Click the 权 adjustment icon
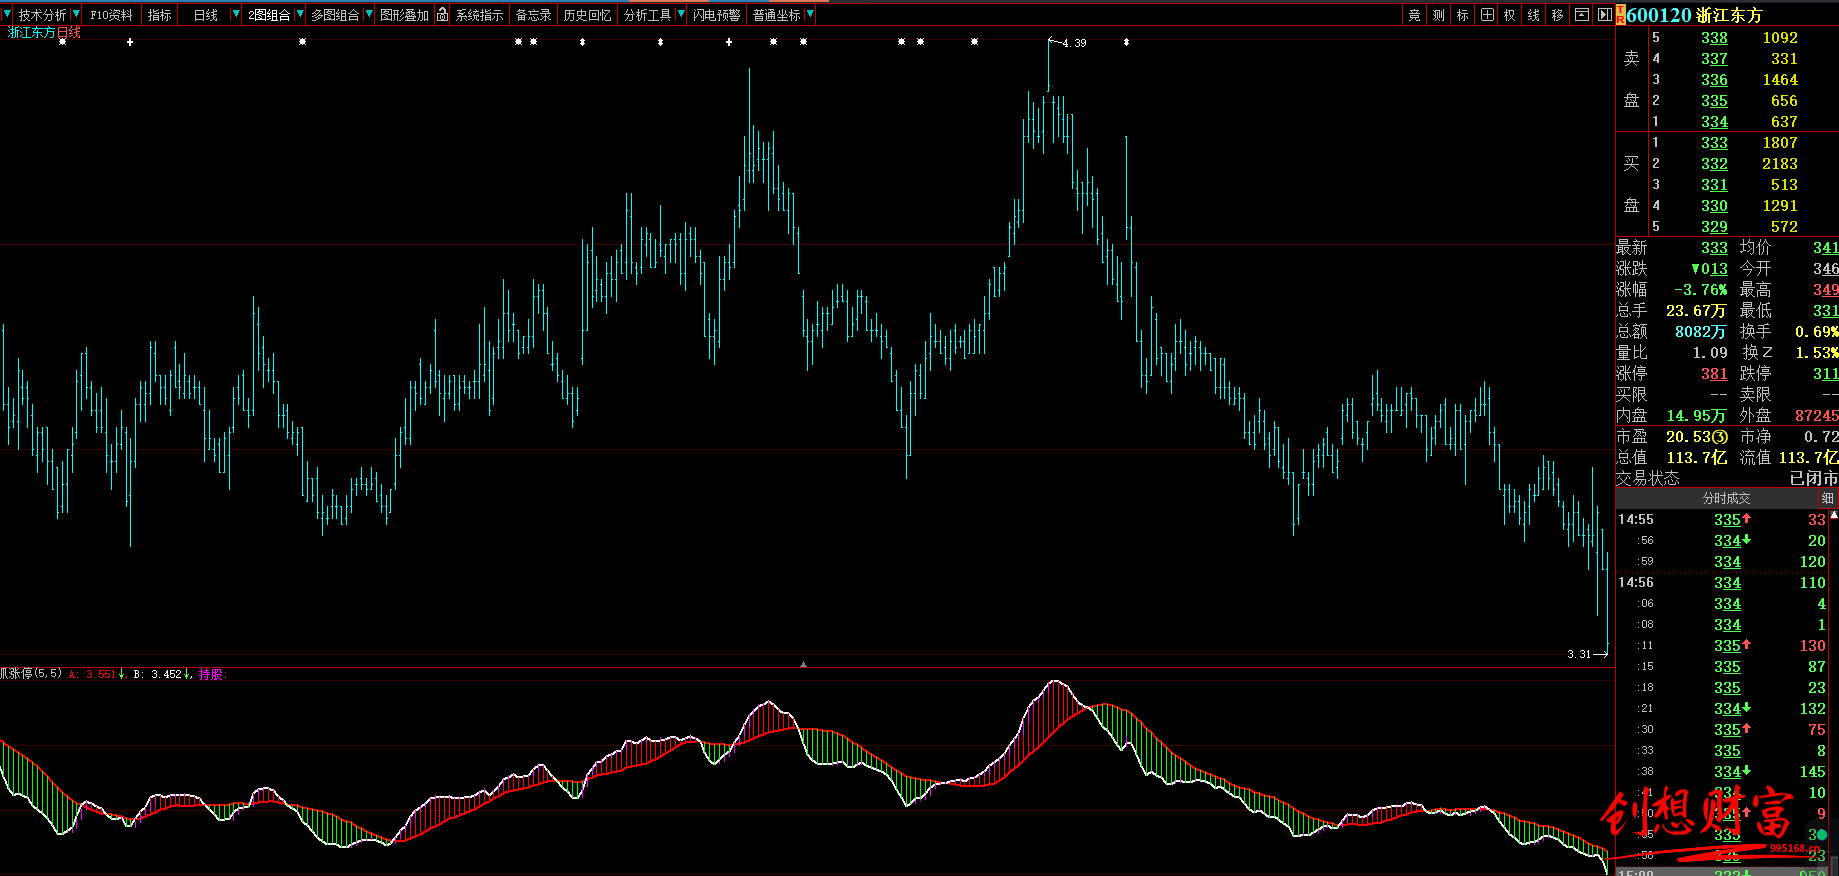 click(x=1510, y=15)
